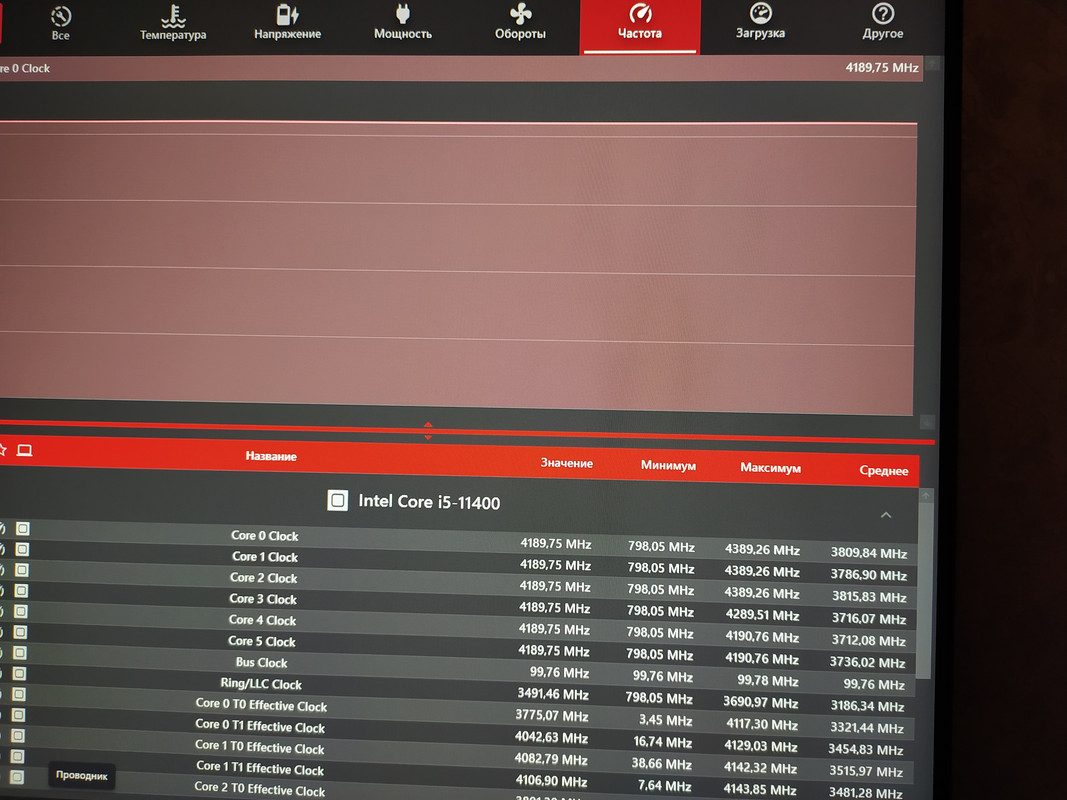1067x800 pixels.
Task: Click the graph scrollbar up arrow
Action: (932, 63)
